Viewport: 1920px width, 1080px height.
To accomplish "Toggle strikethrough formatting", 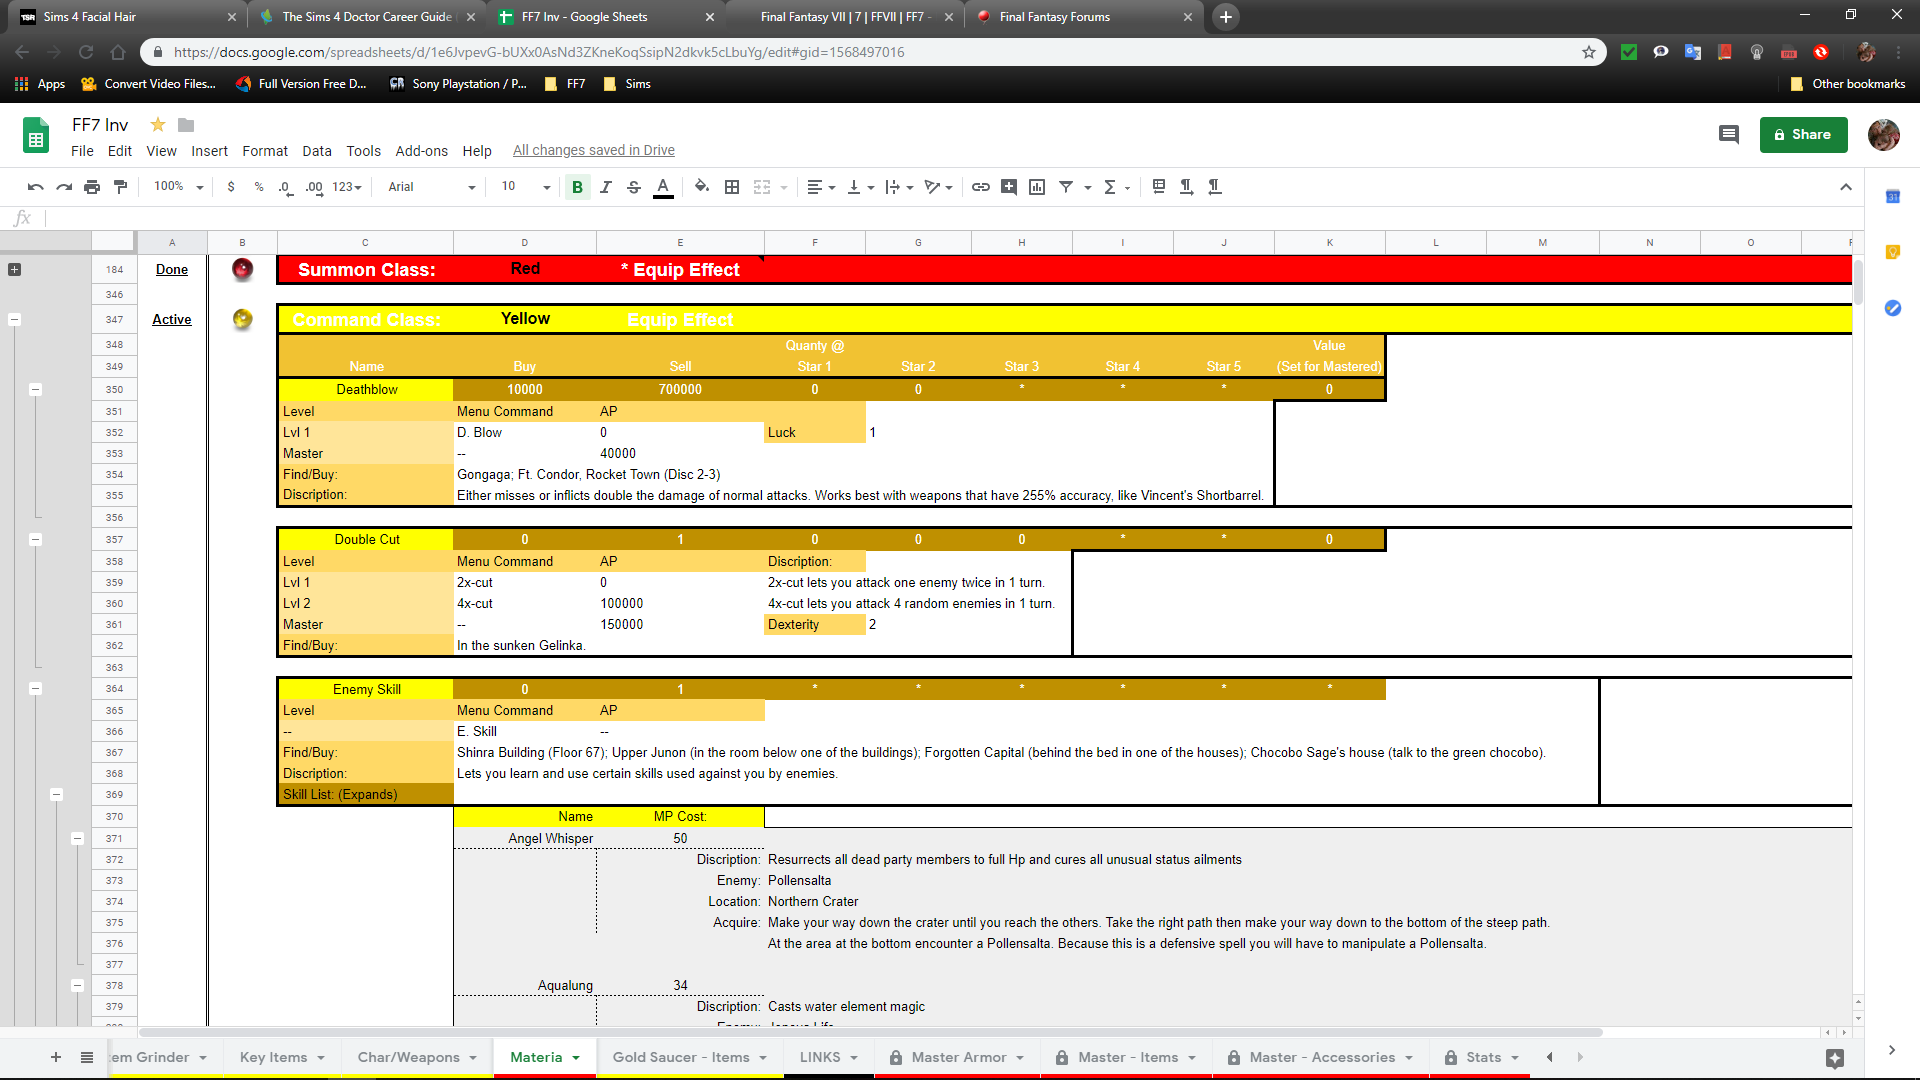I will tap(634, 187).
